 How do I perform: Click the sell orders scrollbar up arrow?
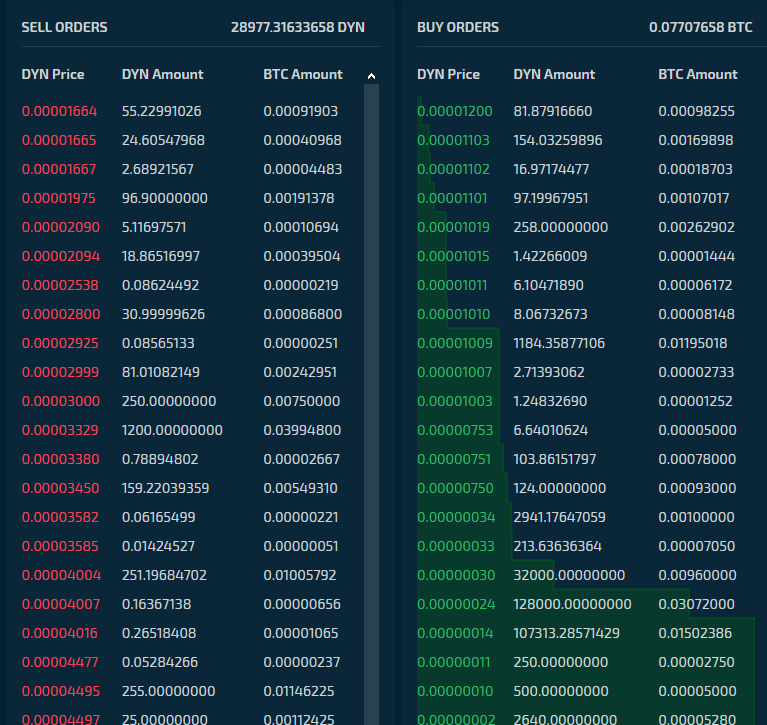pos(371,76)
